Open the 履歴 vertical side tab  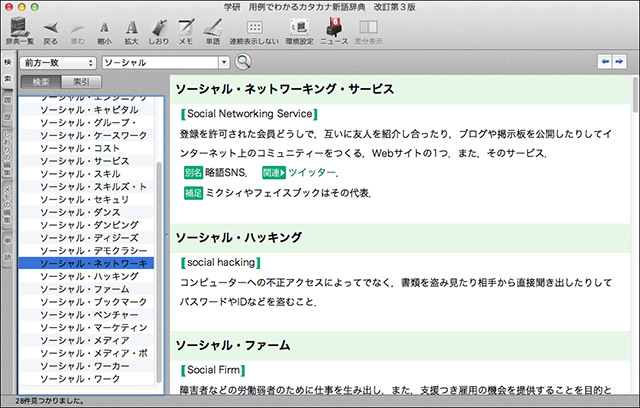7,109
